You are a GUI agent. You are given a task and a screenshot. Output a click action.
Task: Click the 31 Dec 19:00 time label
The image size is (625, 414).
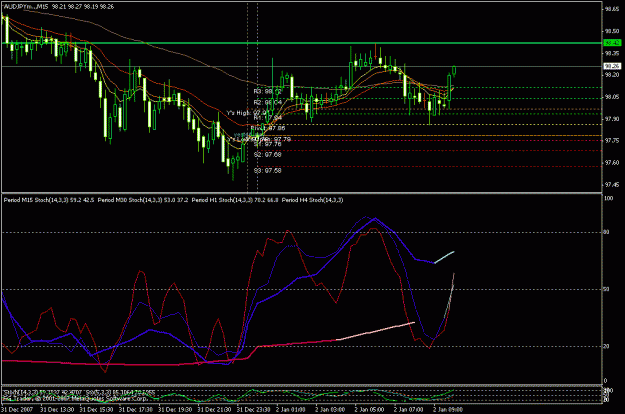[175, 409]
